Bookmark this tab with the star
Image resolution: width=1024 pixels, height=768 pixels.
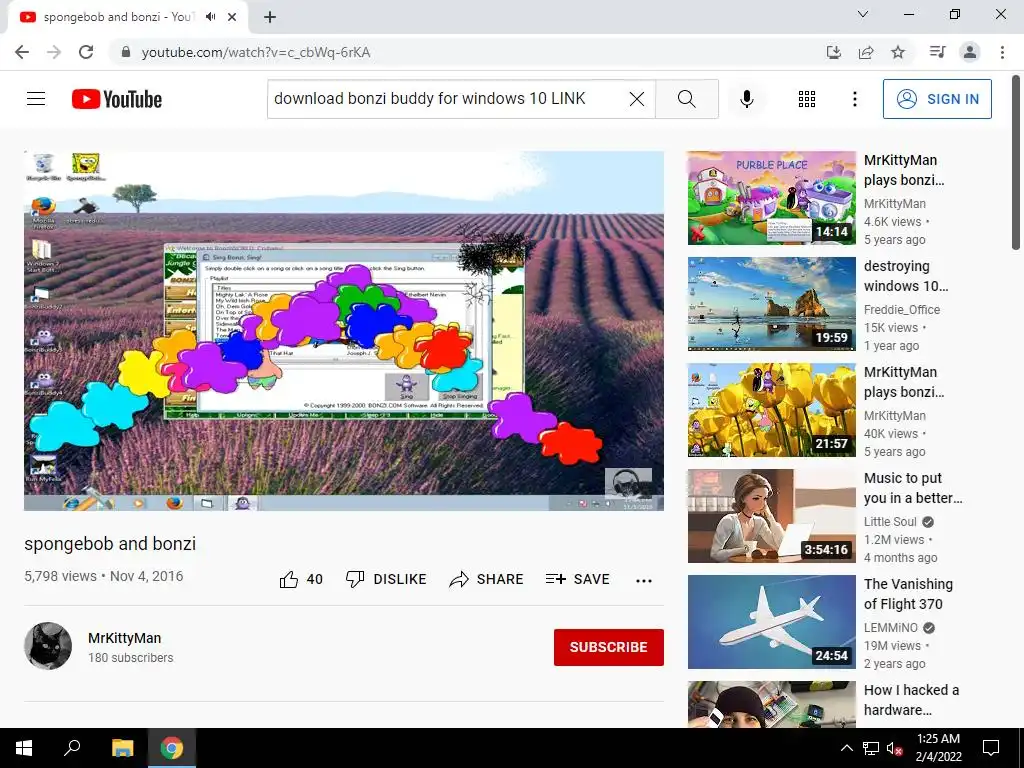898,52
